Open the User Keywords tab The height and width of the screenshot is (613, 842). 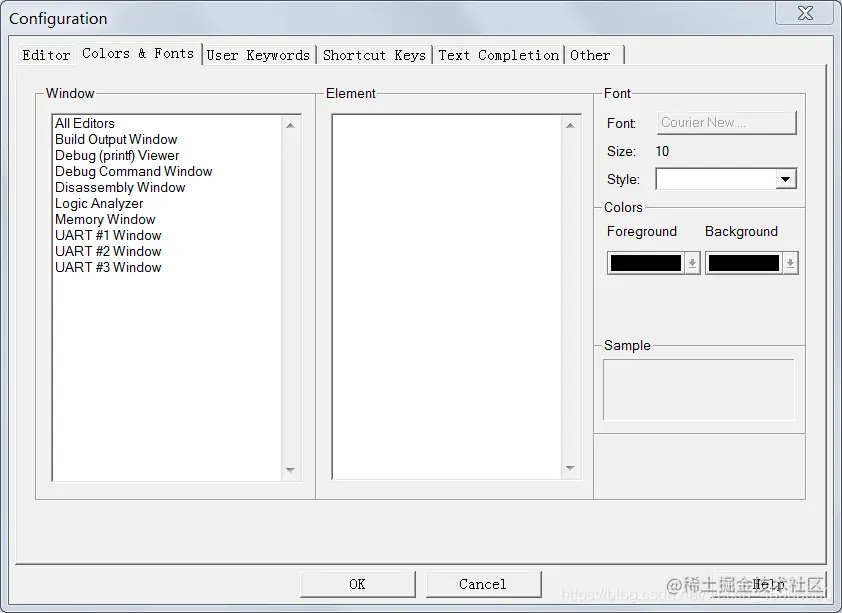pyautogui.click(x=258, y=55)
